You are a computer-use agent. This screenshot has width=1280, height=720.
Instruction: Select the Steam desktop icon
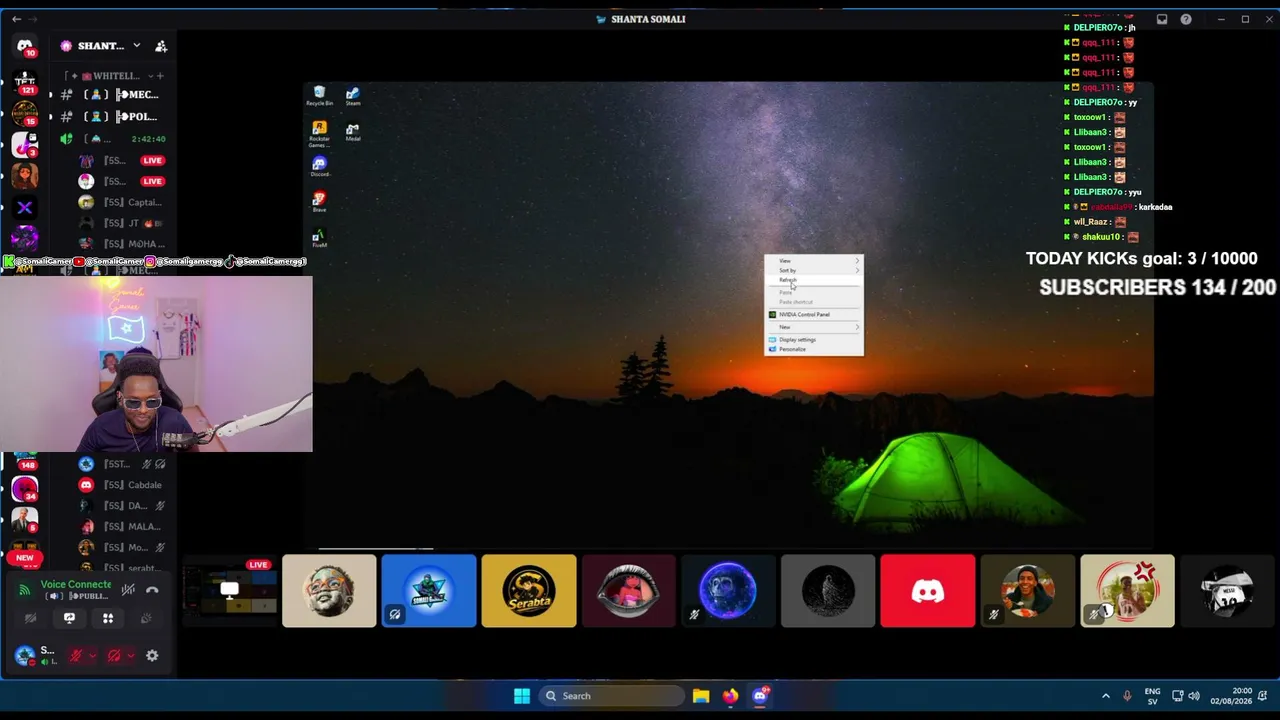[353, 96]
